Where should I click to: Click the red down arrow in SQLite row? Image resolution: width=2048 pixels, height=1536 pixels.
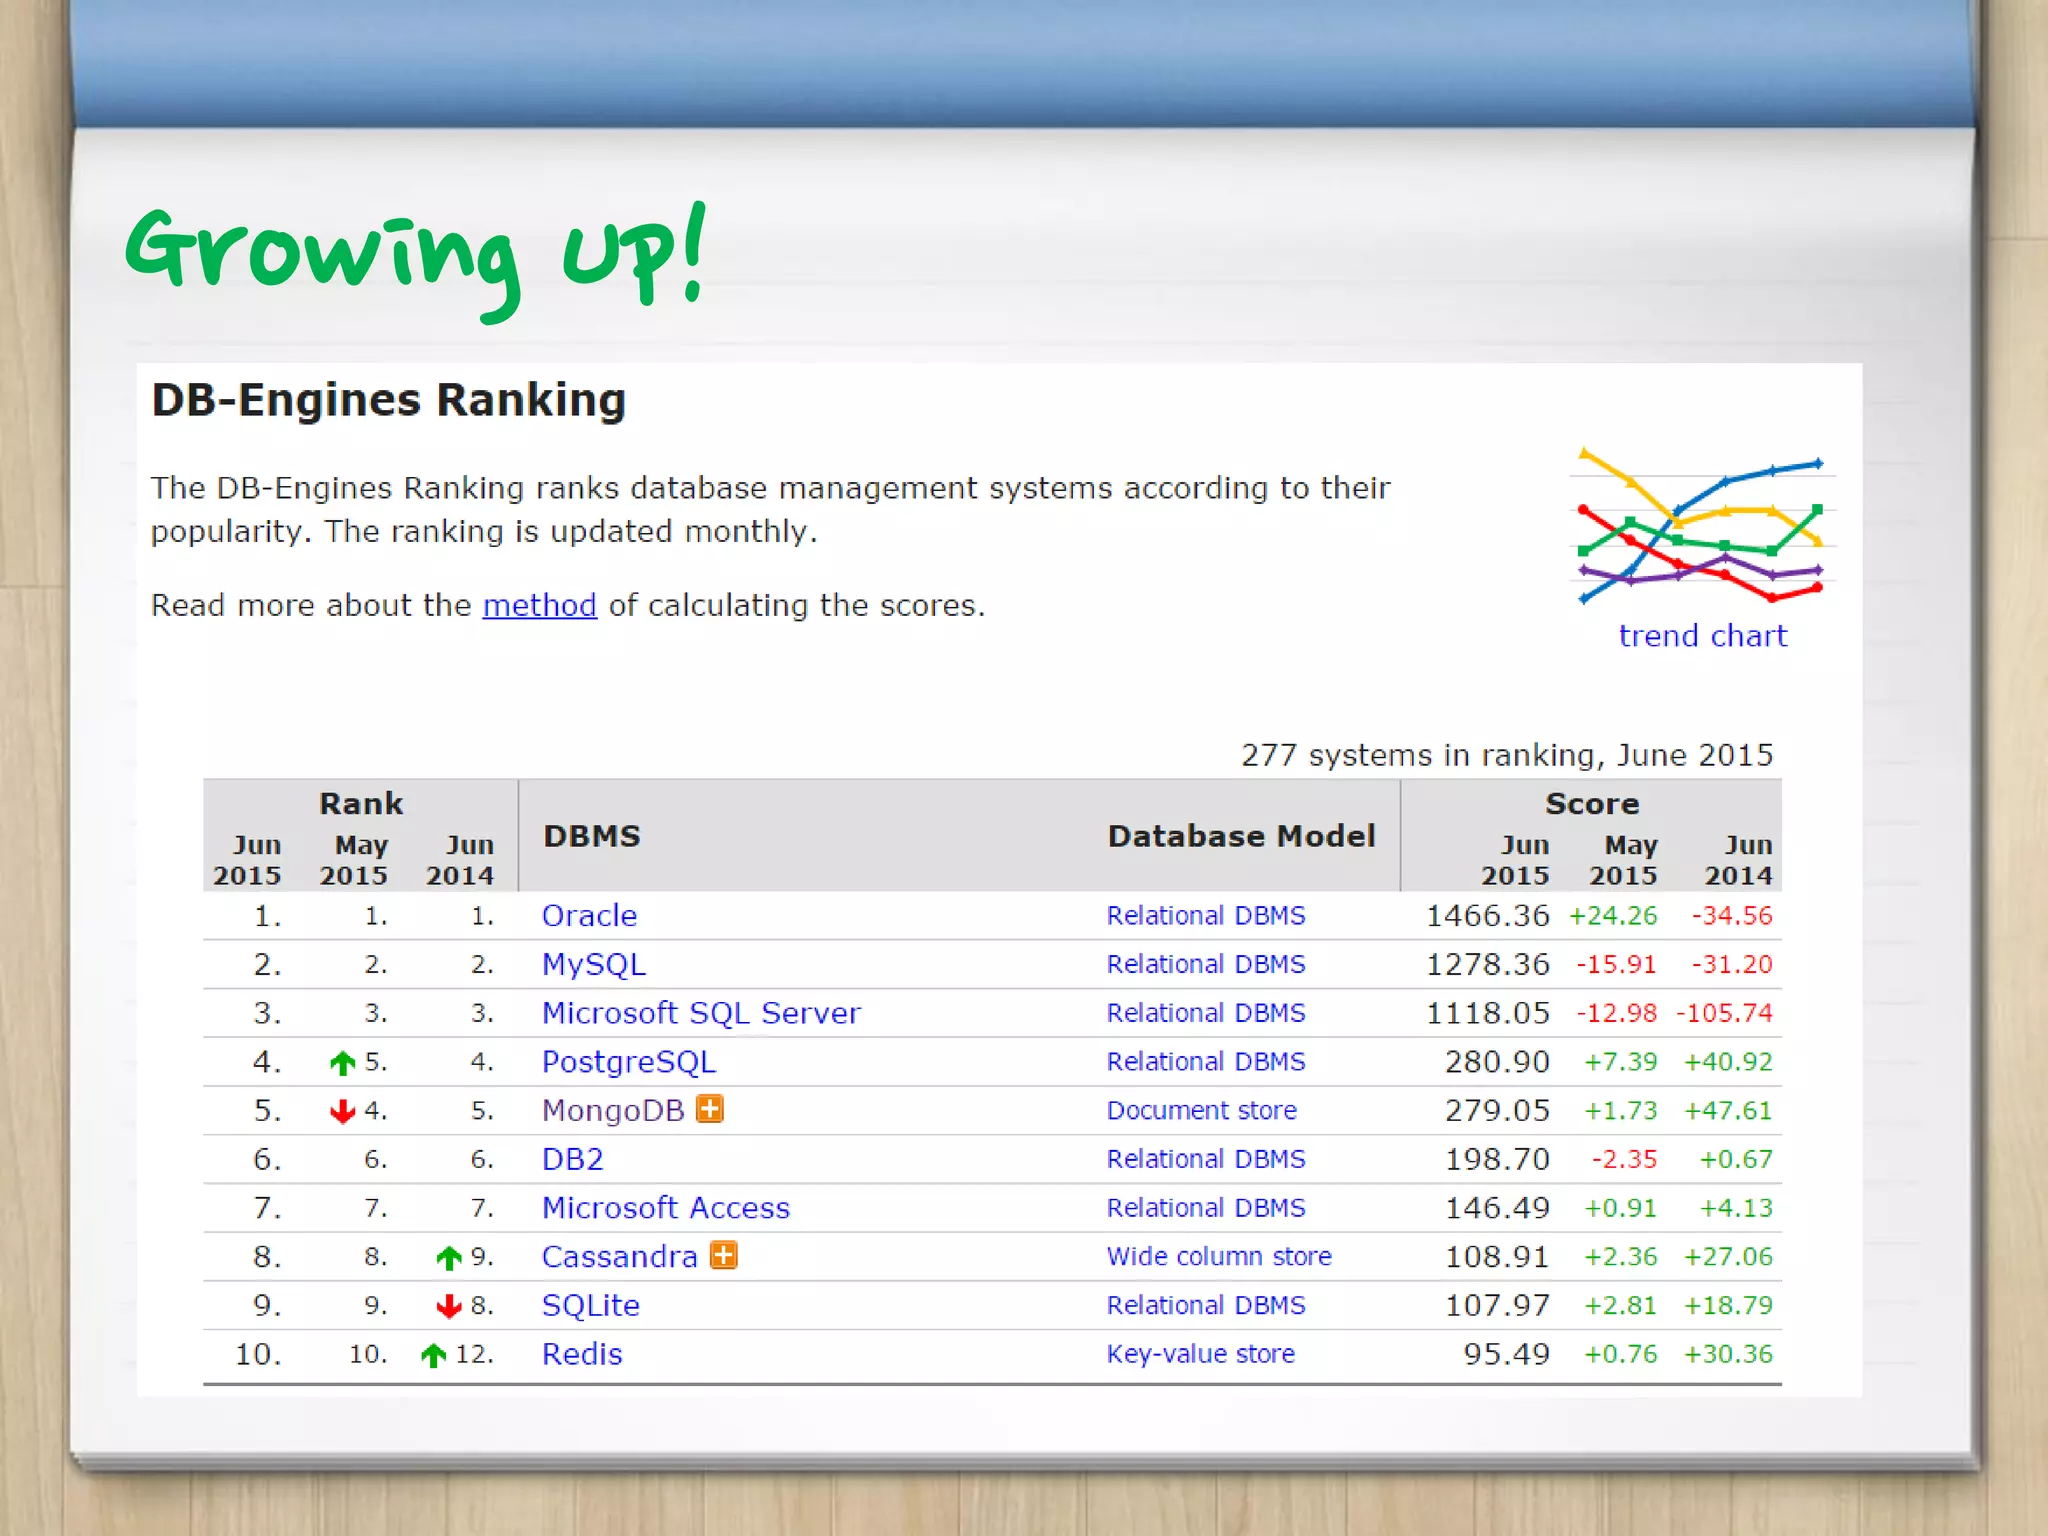449,1306
